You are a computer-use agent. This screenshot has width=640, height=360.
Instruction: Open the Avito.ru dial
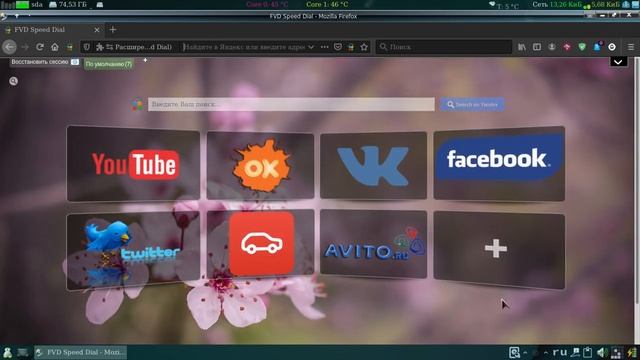tap(373, 244)
